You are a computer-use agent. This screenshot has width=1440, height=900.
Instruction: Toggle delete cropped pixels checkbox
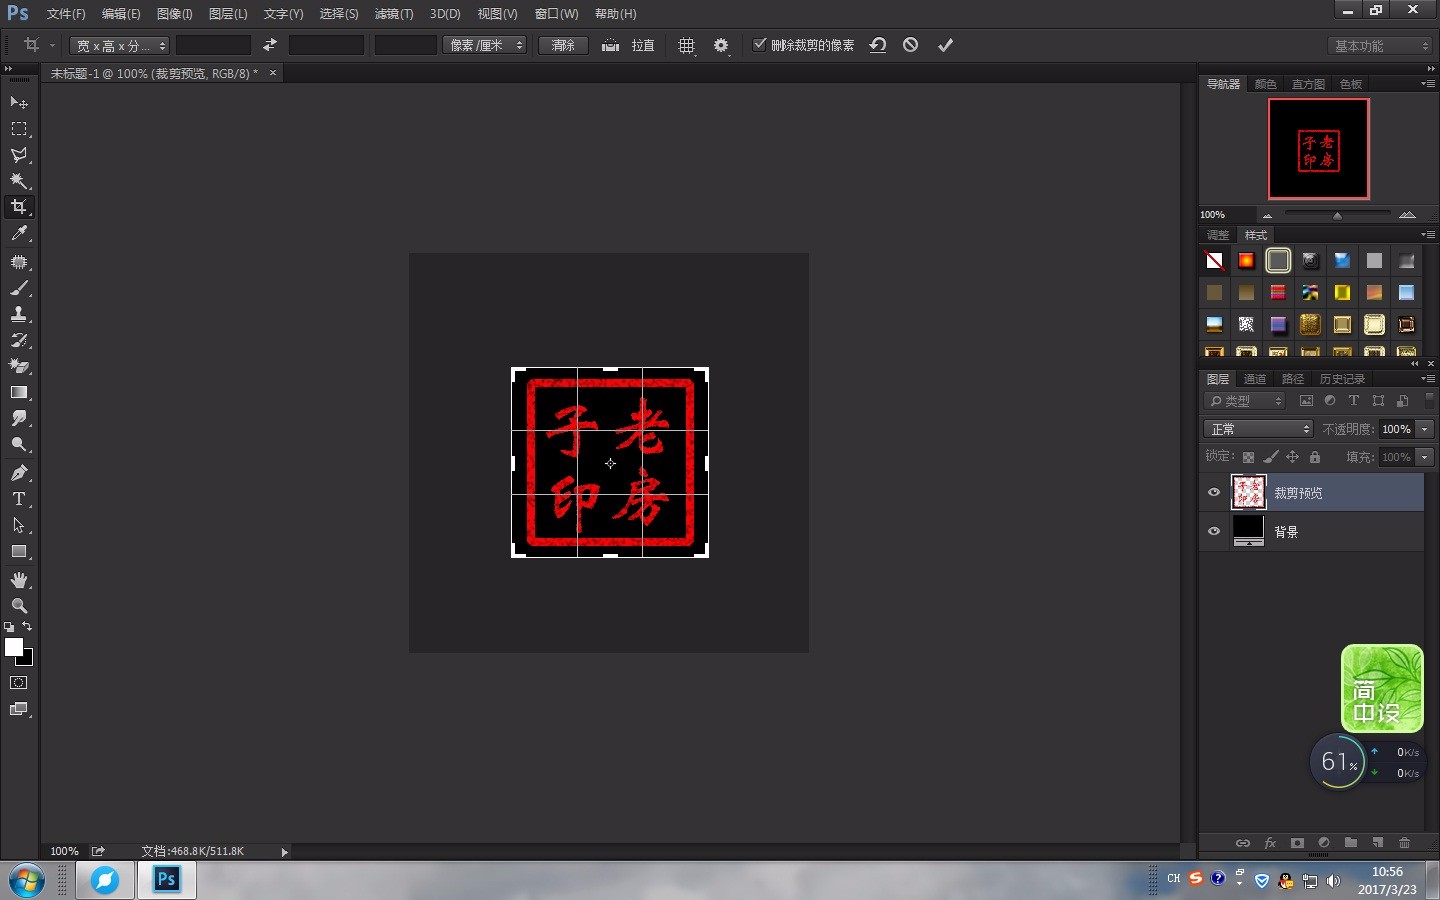tap(760, 45)
